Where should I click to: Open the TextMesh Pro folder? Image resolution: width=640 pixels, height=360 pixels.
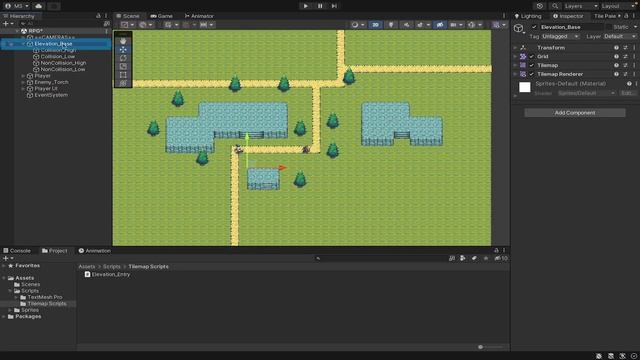point(45,297)
